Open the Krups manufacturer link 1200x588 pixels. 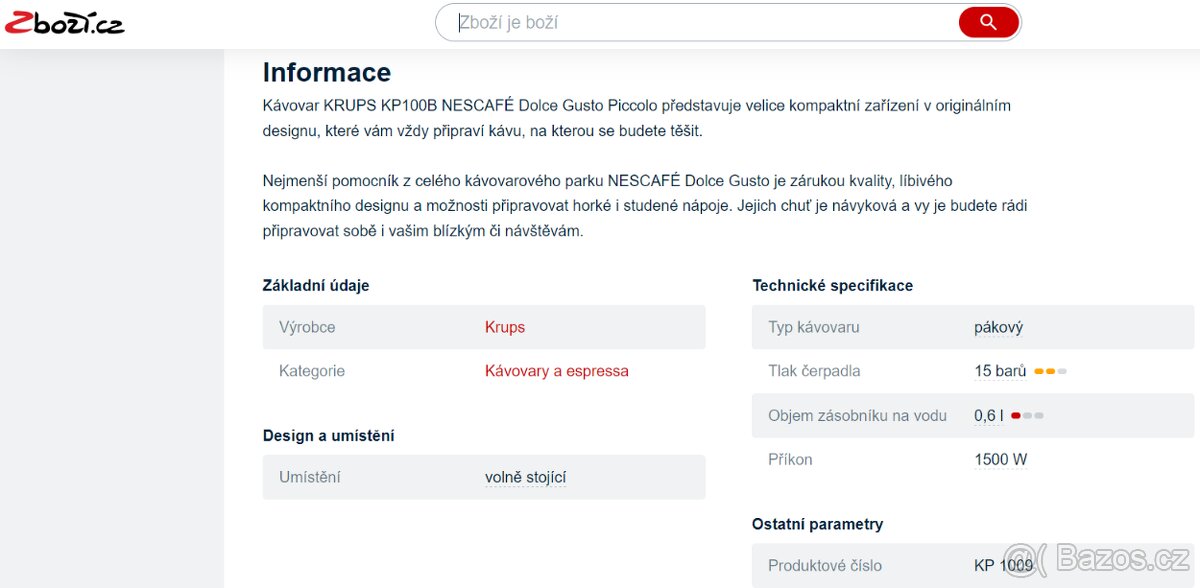505,327
